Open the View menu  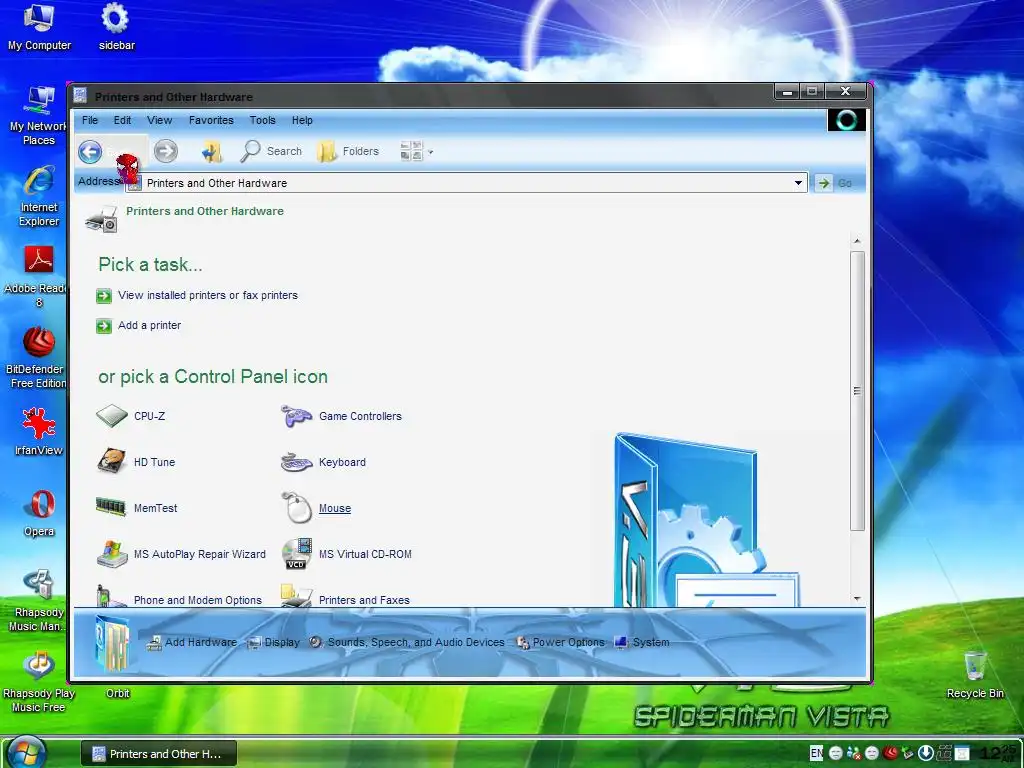159,120
